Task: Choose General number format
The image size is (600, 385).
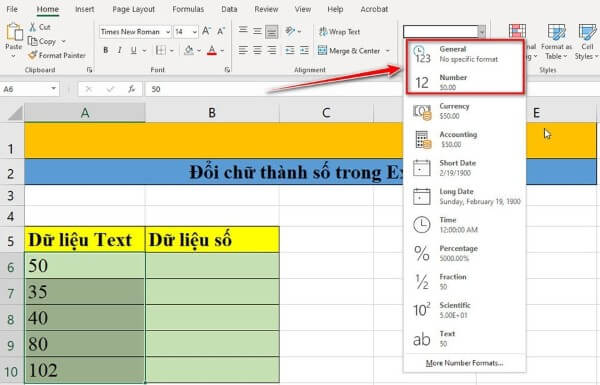Action: click(465, 54)
